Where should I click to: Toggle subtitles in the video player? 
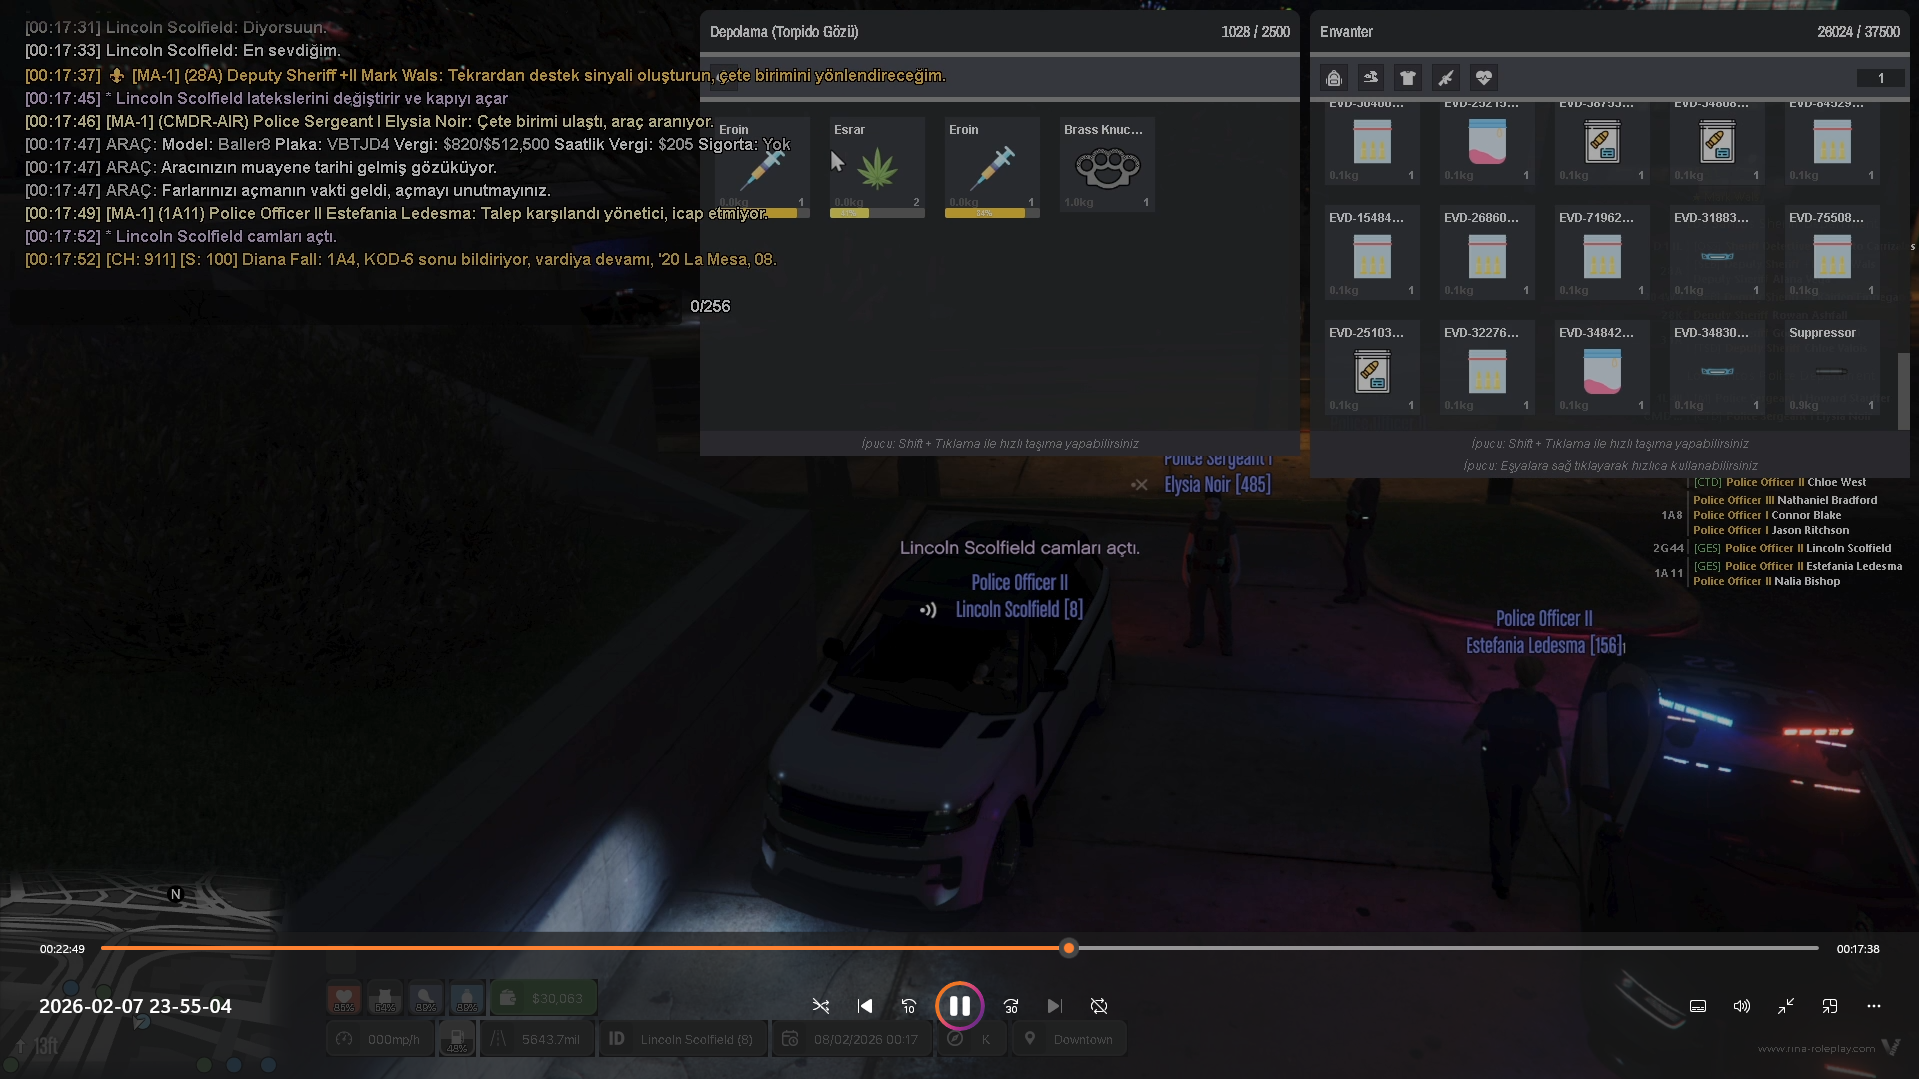[x=1698, y=1006]
